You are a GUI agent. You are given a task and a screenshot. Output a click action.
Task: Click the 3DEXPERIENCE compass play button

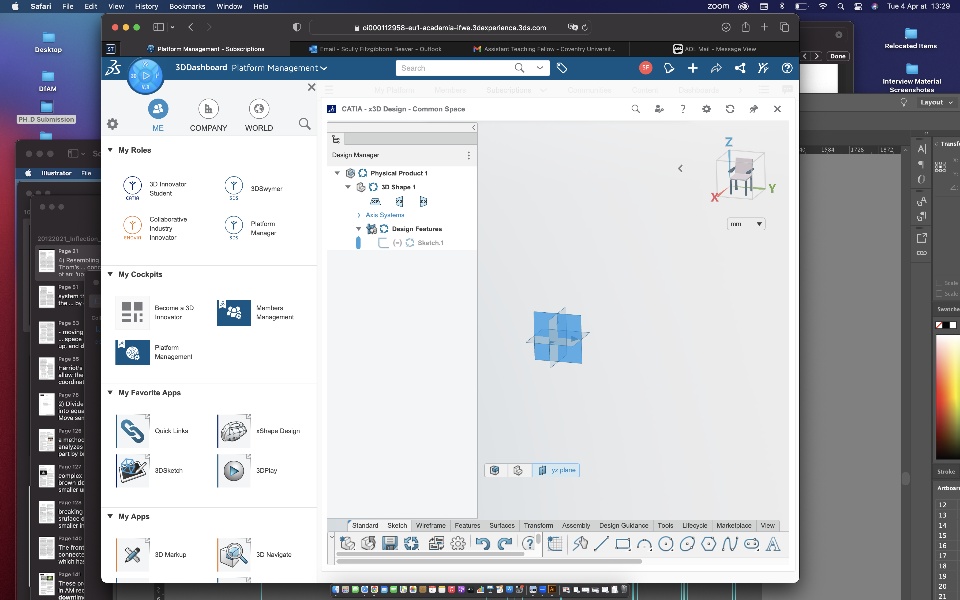146,76
